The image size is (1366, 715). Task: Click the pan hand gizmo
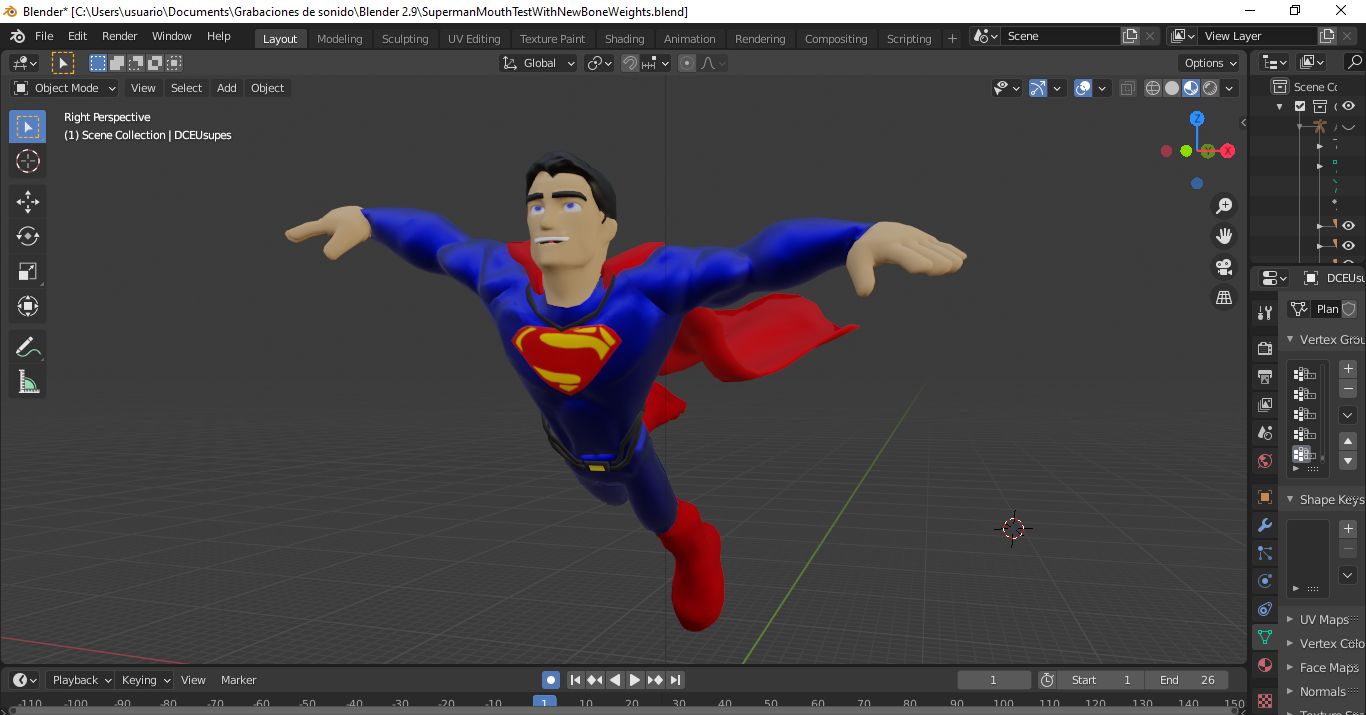[x=1224, y=236]
